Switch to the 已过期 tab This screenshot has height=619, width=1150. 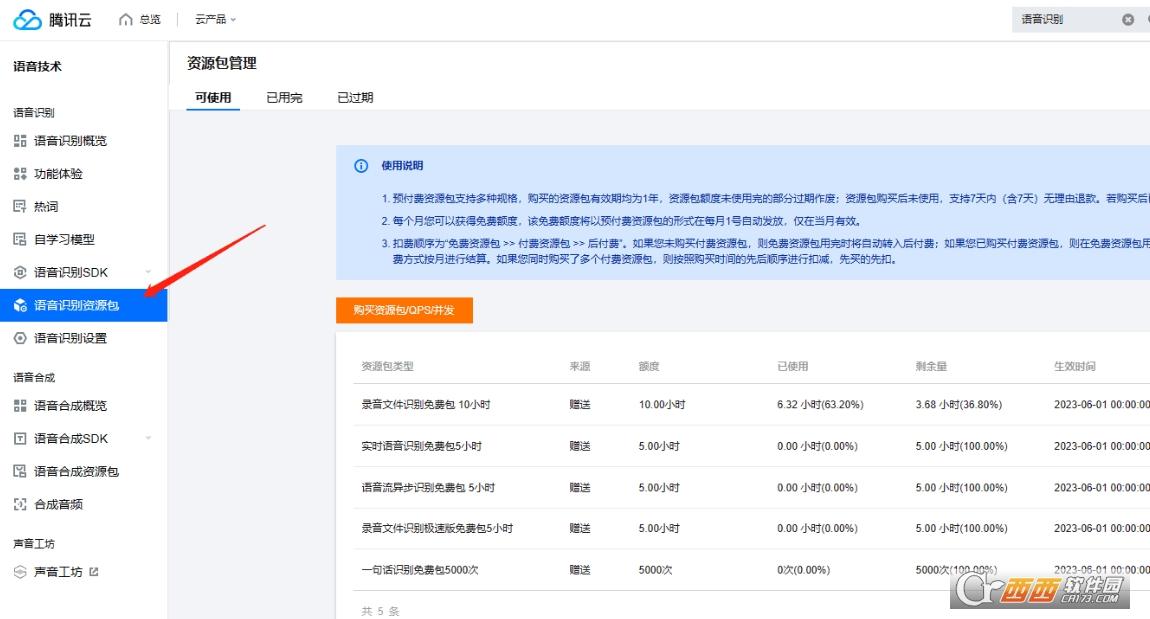pos(355,98)
